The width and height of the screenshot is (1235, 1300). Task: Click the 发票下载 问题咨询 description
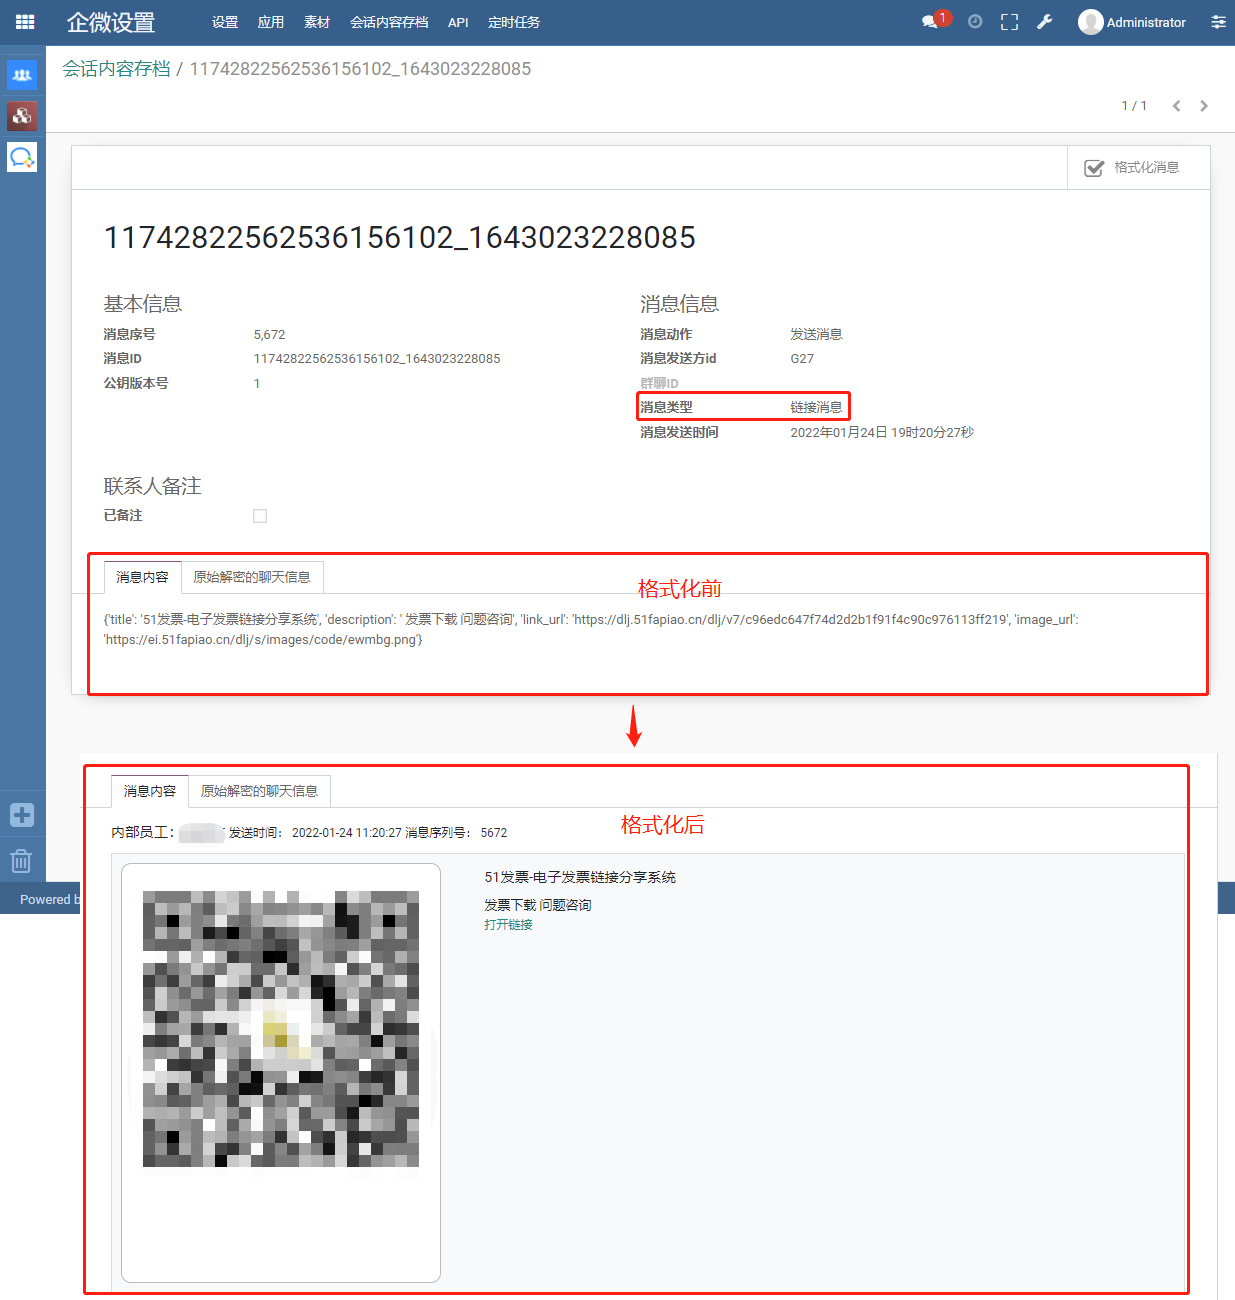[x=538, y=905]
